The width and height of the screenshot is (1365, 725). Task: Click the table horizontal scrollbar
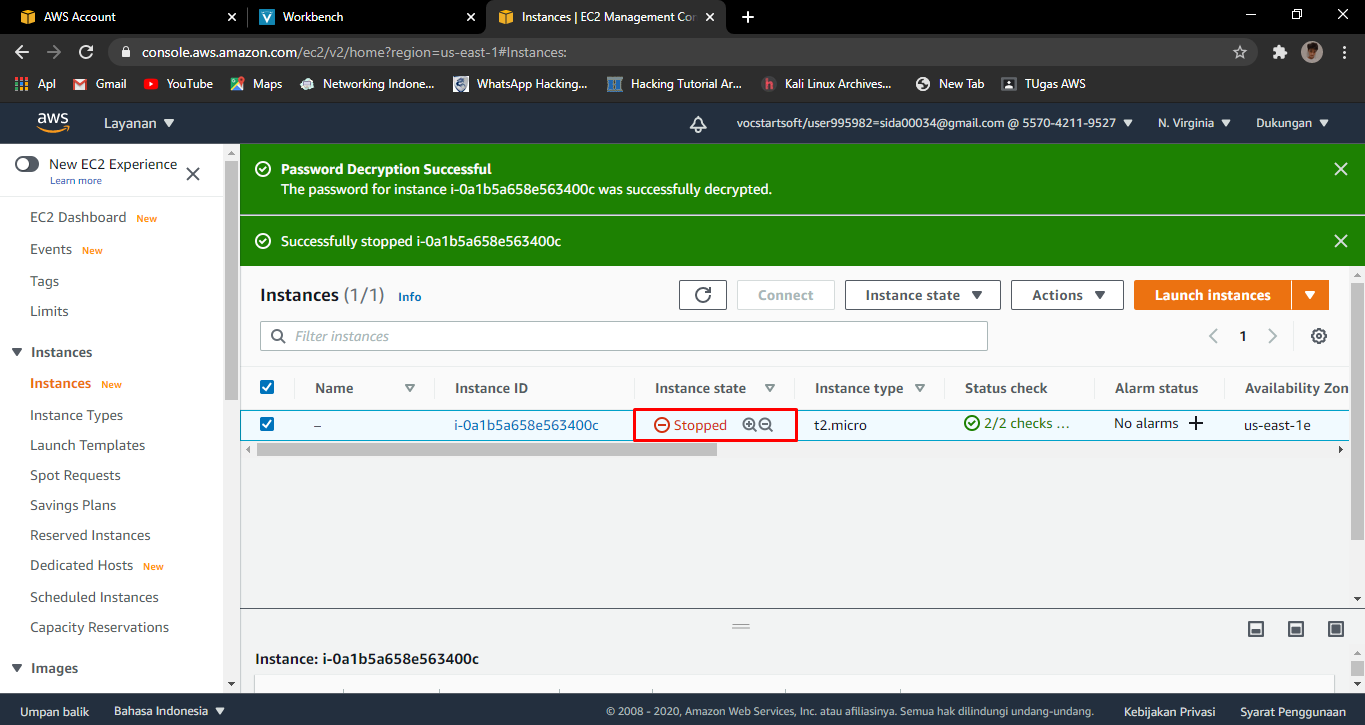487,450
